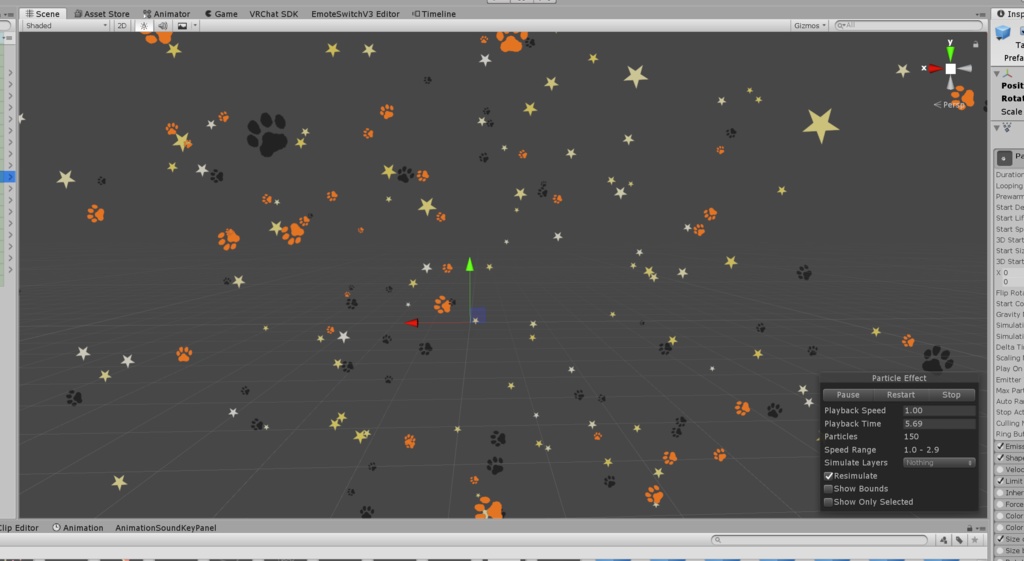Grab the red move handle arrow
1024x561 pixels.
[x=411, y=323]
